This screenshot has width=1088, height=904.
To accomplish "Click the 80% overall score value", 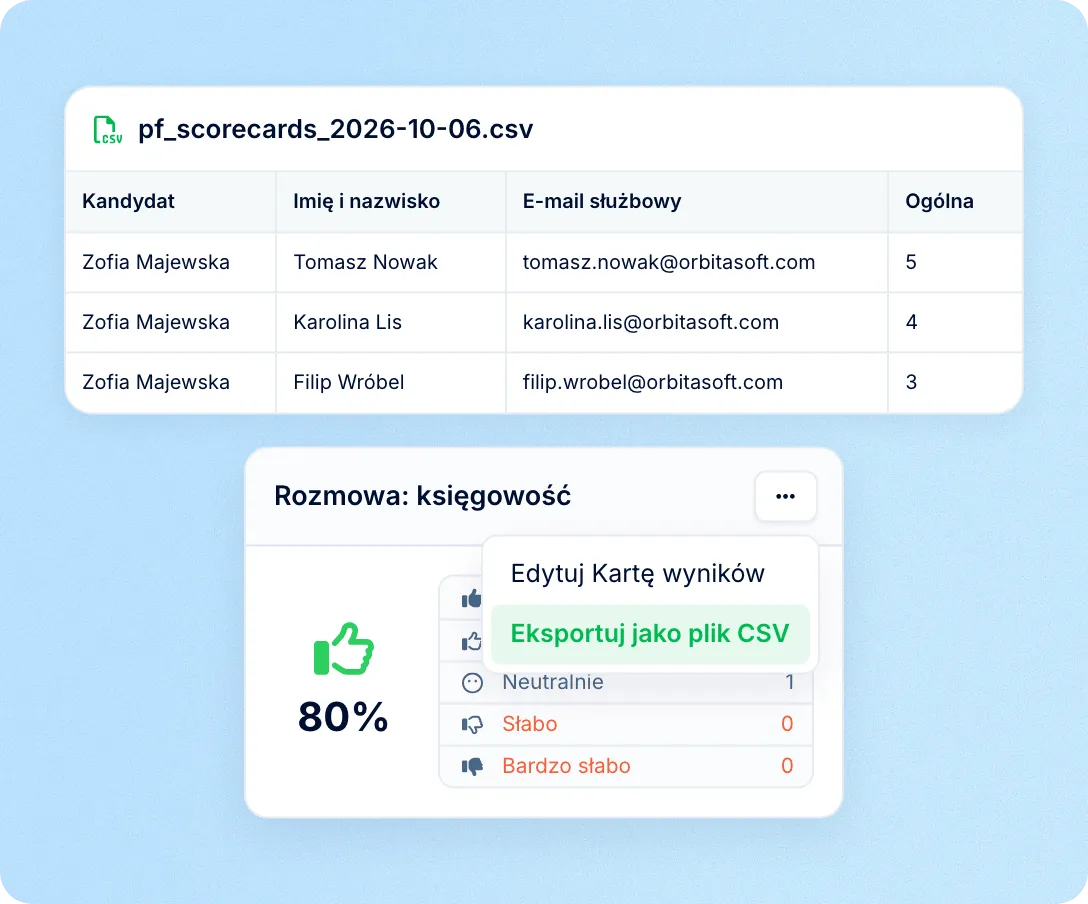I will (343, 717).
